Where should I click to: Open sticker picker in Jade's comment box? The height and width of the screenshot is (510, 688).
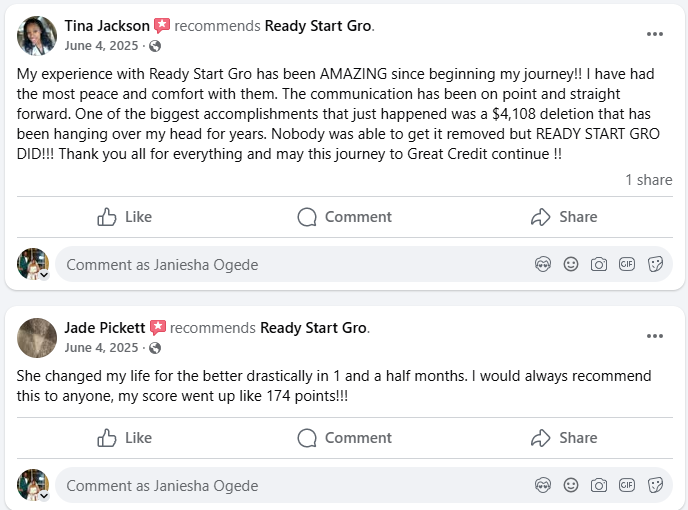[655, 485]
